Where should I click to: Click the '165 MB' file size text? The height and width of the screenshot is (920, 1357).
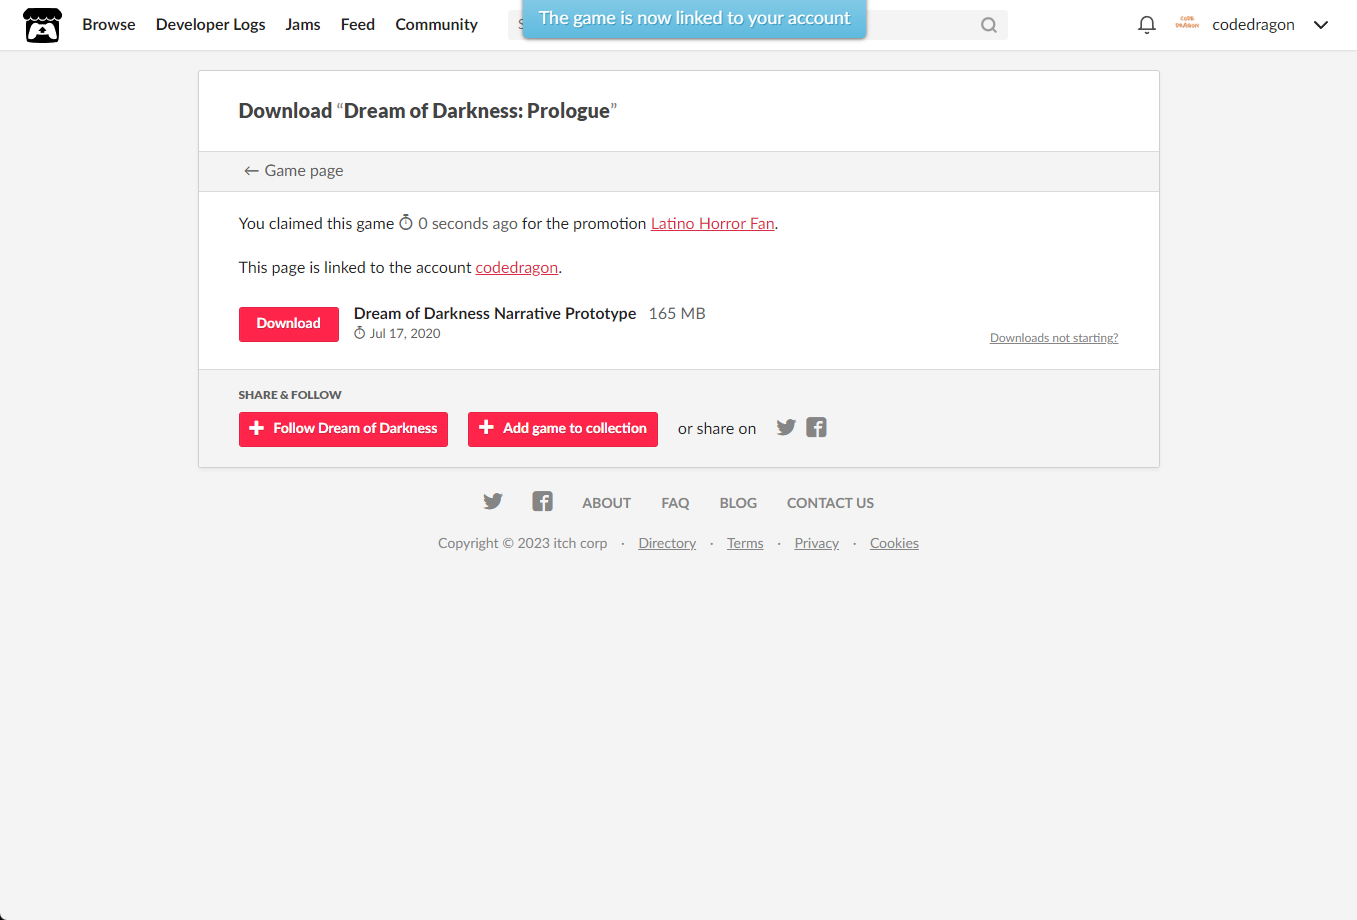coord(677,314)
